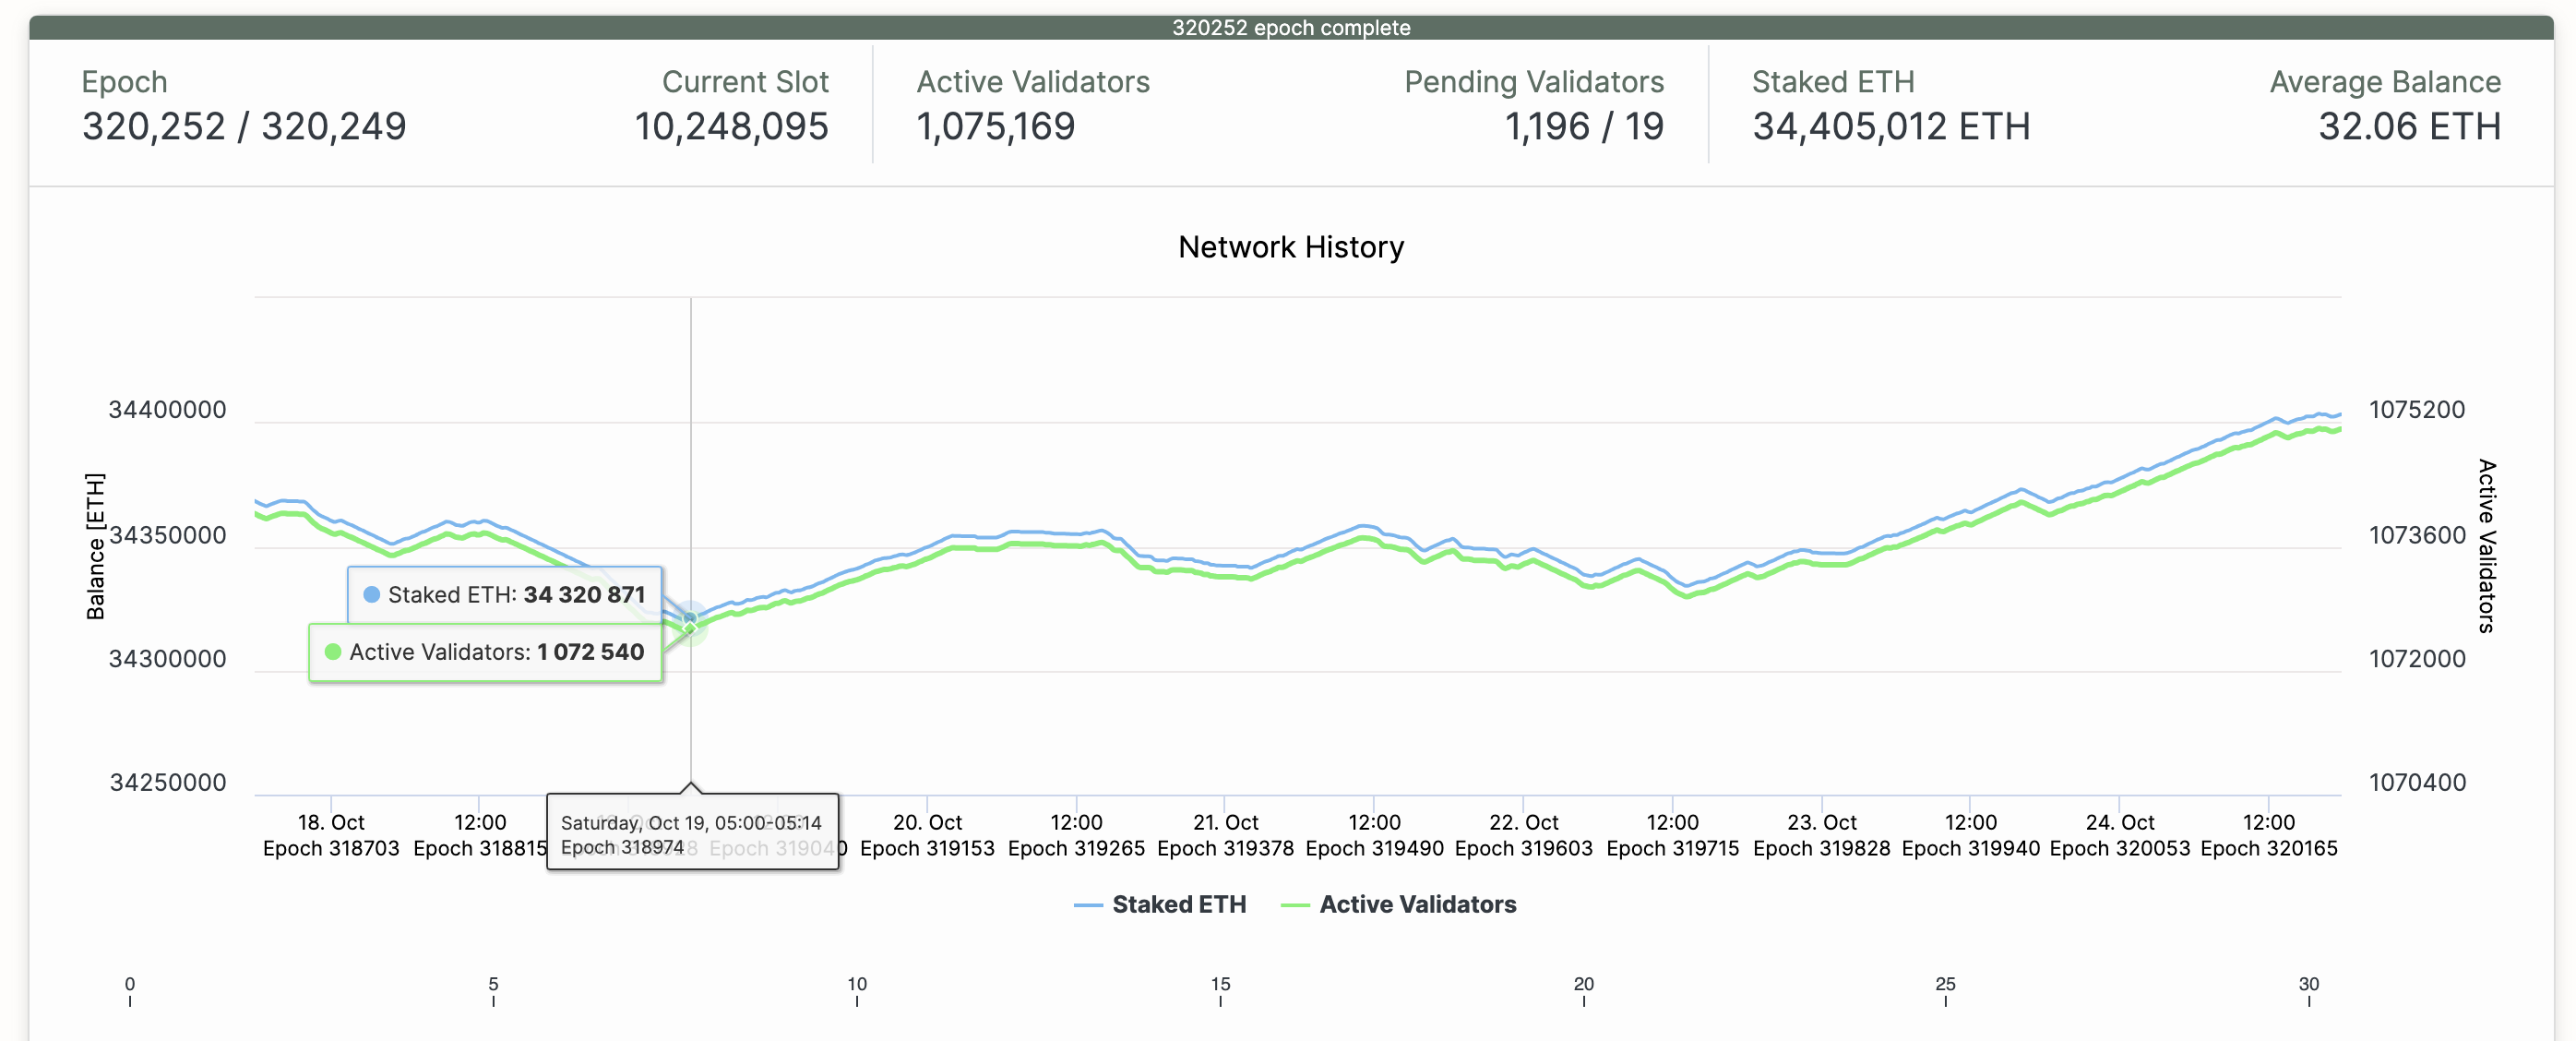Screen dimensions: 2576x1041
Task: Click the vertical Active Validators axis title
Action: 2487,546
